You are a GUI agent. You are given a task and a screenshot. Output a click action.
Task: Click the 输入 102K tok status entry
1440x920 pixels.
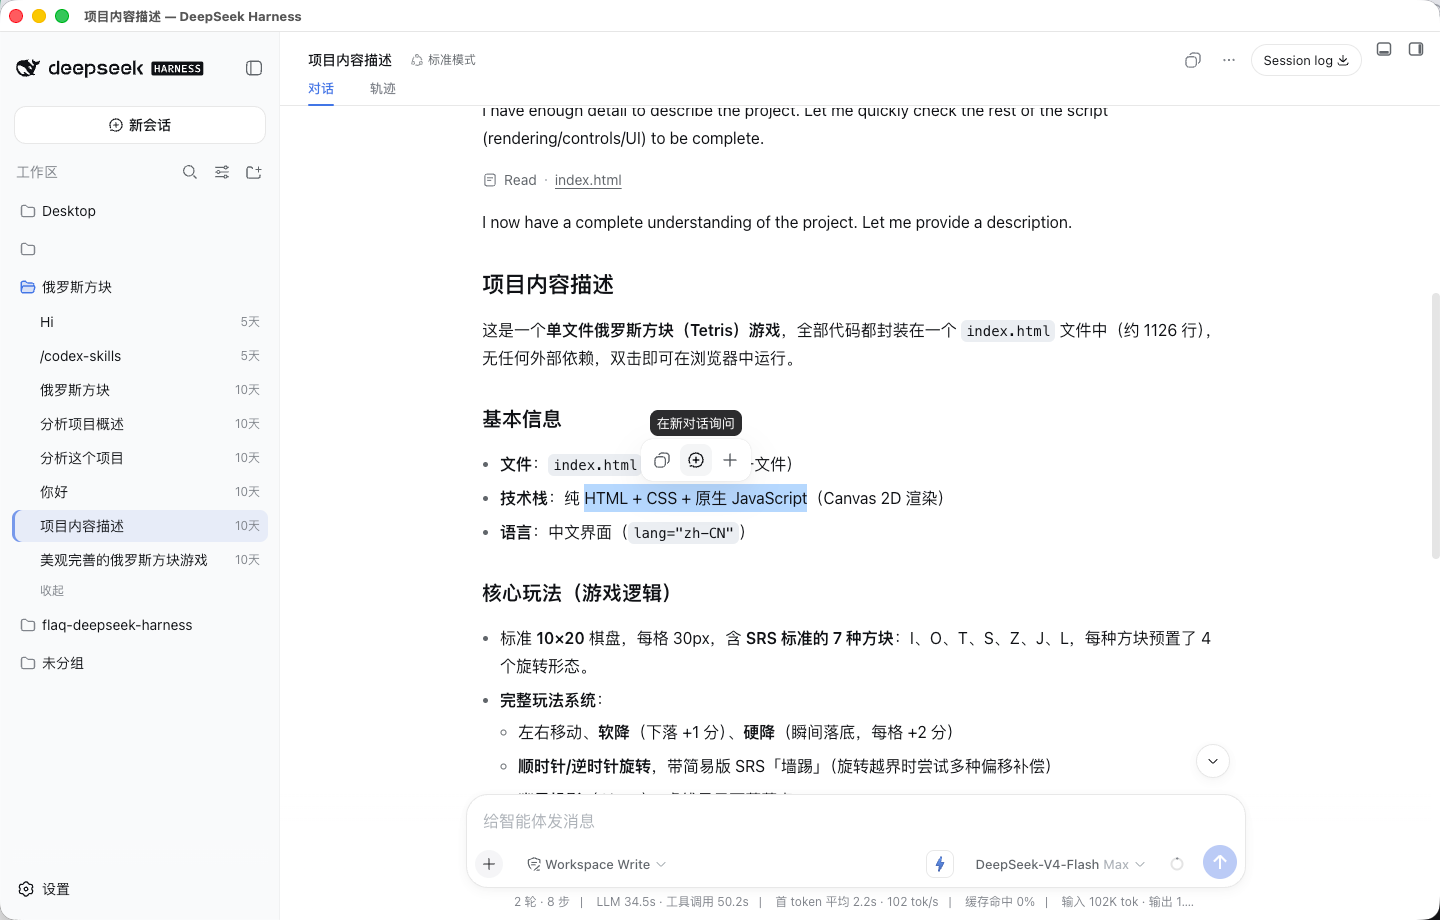[x=1100, y=902]
